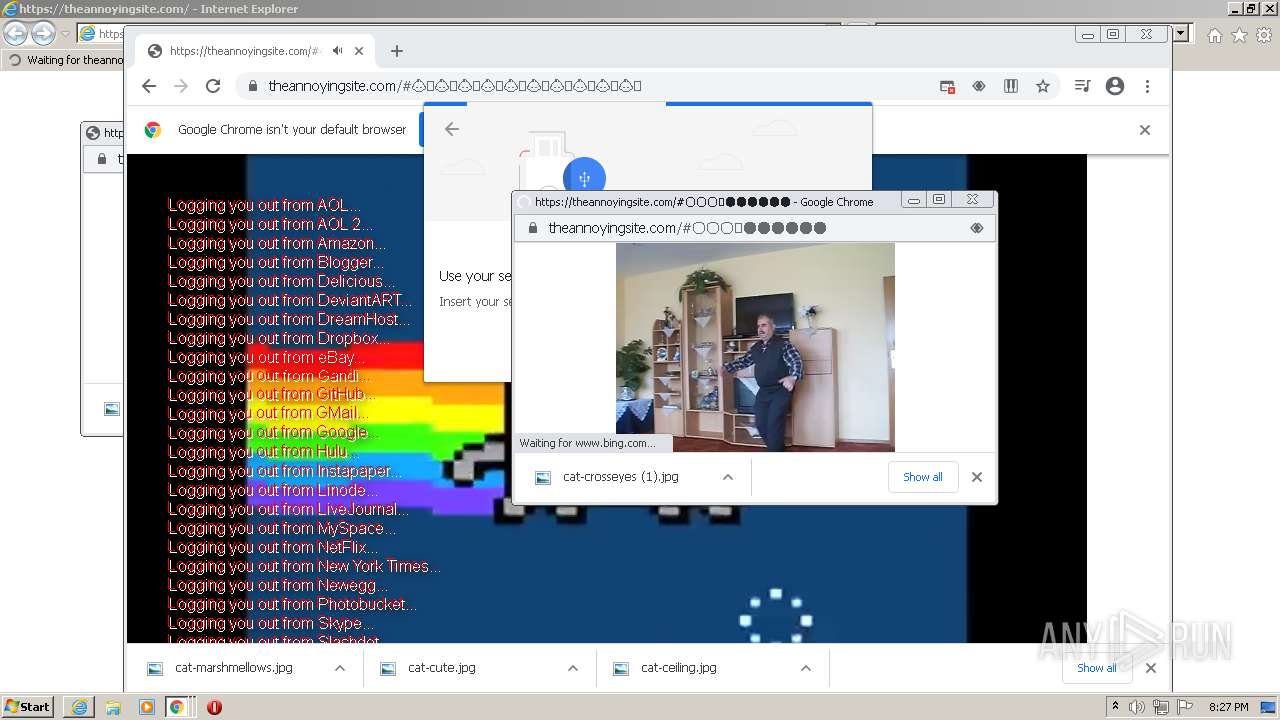Close the popup window's download bar
This screenshot has height=720, width=1280.
(977, 477)
